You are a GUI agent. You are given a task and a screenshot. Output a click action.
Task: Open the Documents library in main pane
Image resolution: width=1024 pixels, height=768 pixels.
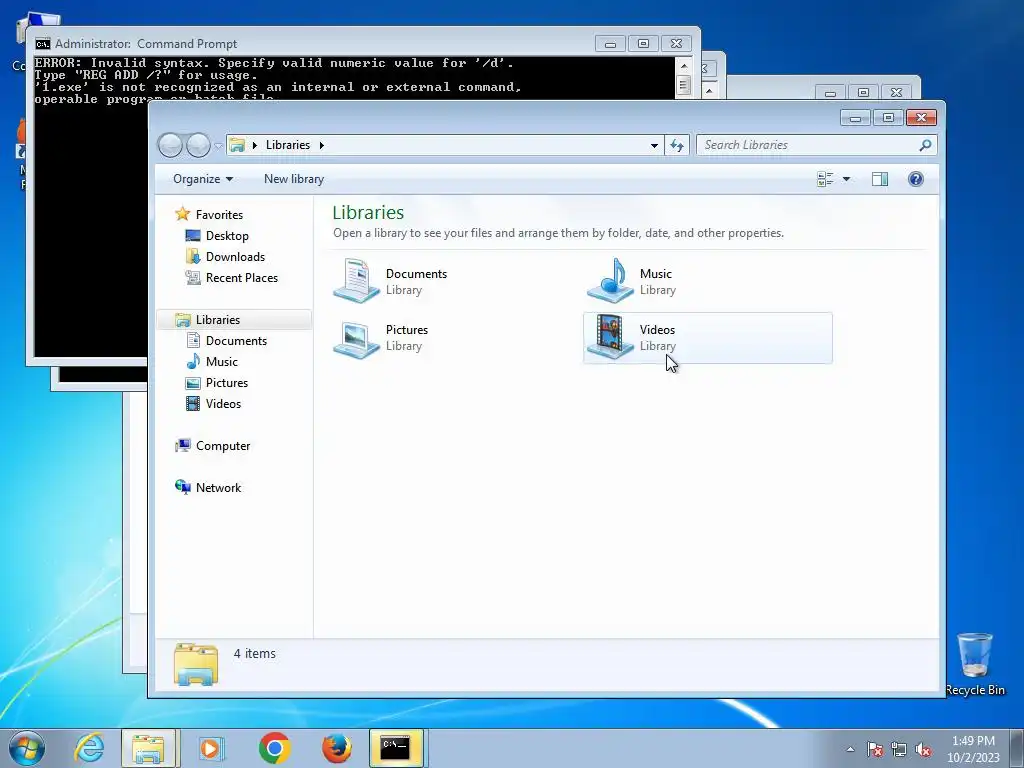[391, 281]
